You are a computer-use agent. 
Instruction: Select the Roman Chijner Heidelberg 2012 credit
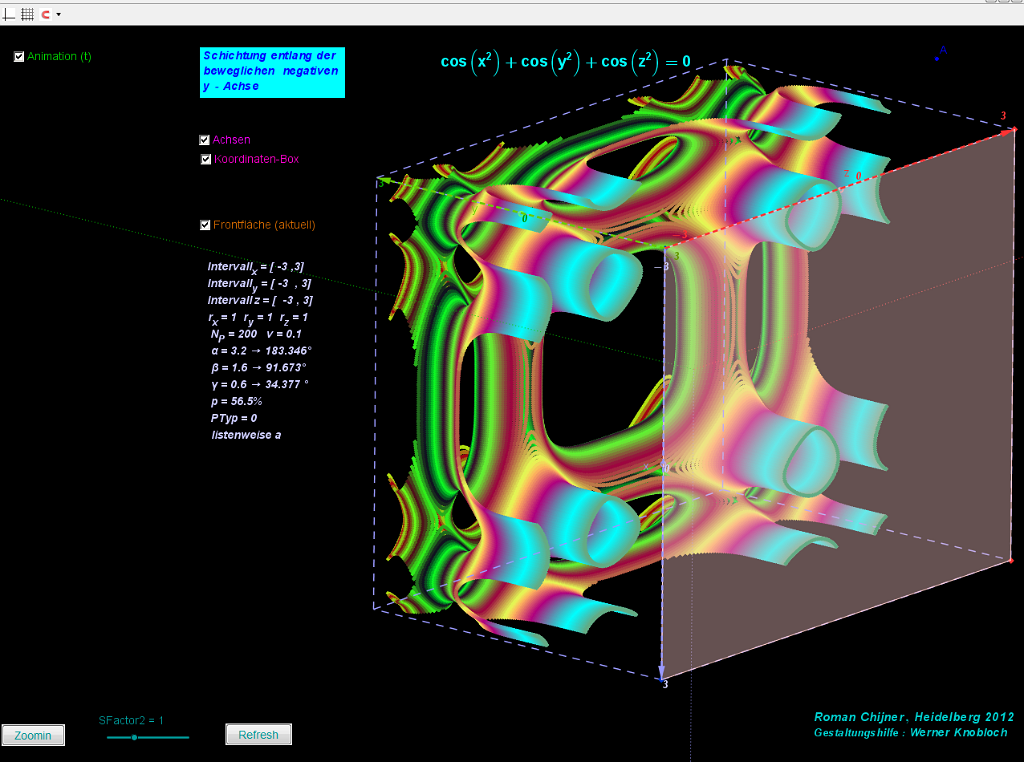coord(914,717)
